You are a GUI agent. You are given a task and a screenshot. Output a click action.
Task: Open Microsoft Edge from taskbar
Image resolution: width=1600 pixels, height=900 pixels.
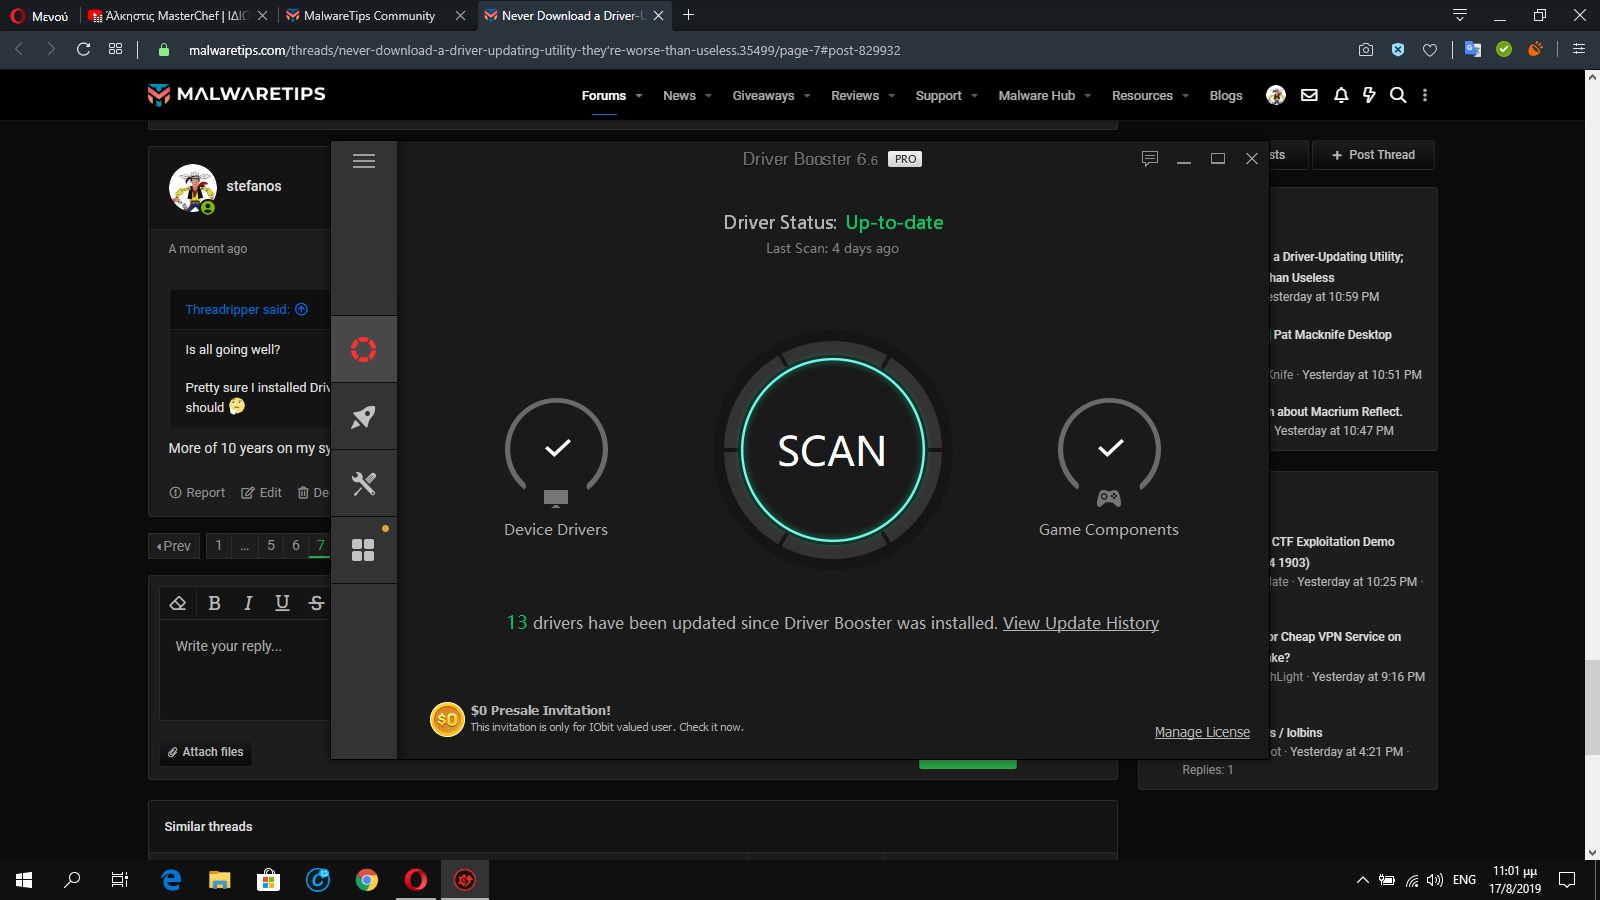click(x=171, y=880)
